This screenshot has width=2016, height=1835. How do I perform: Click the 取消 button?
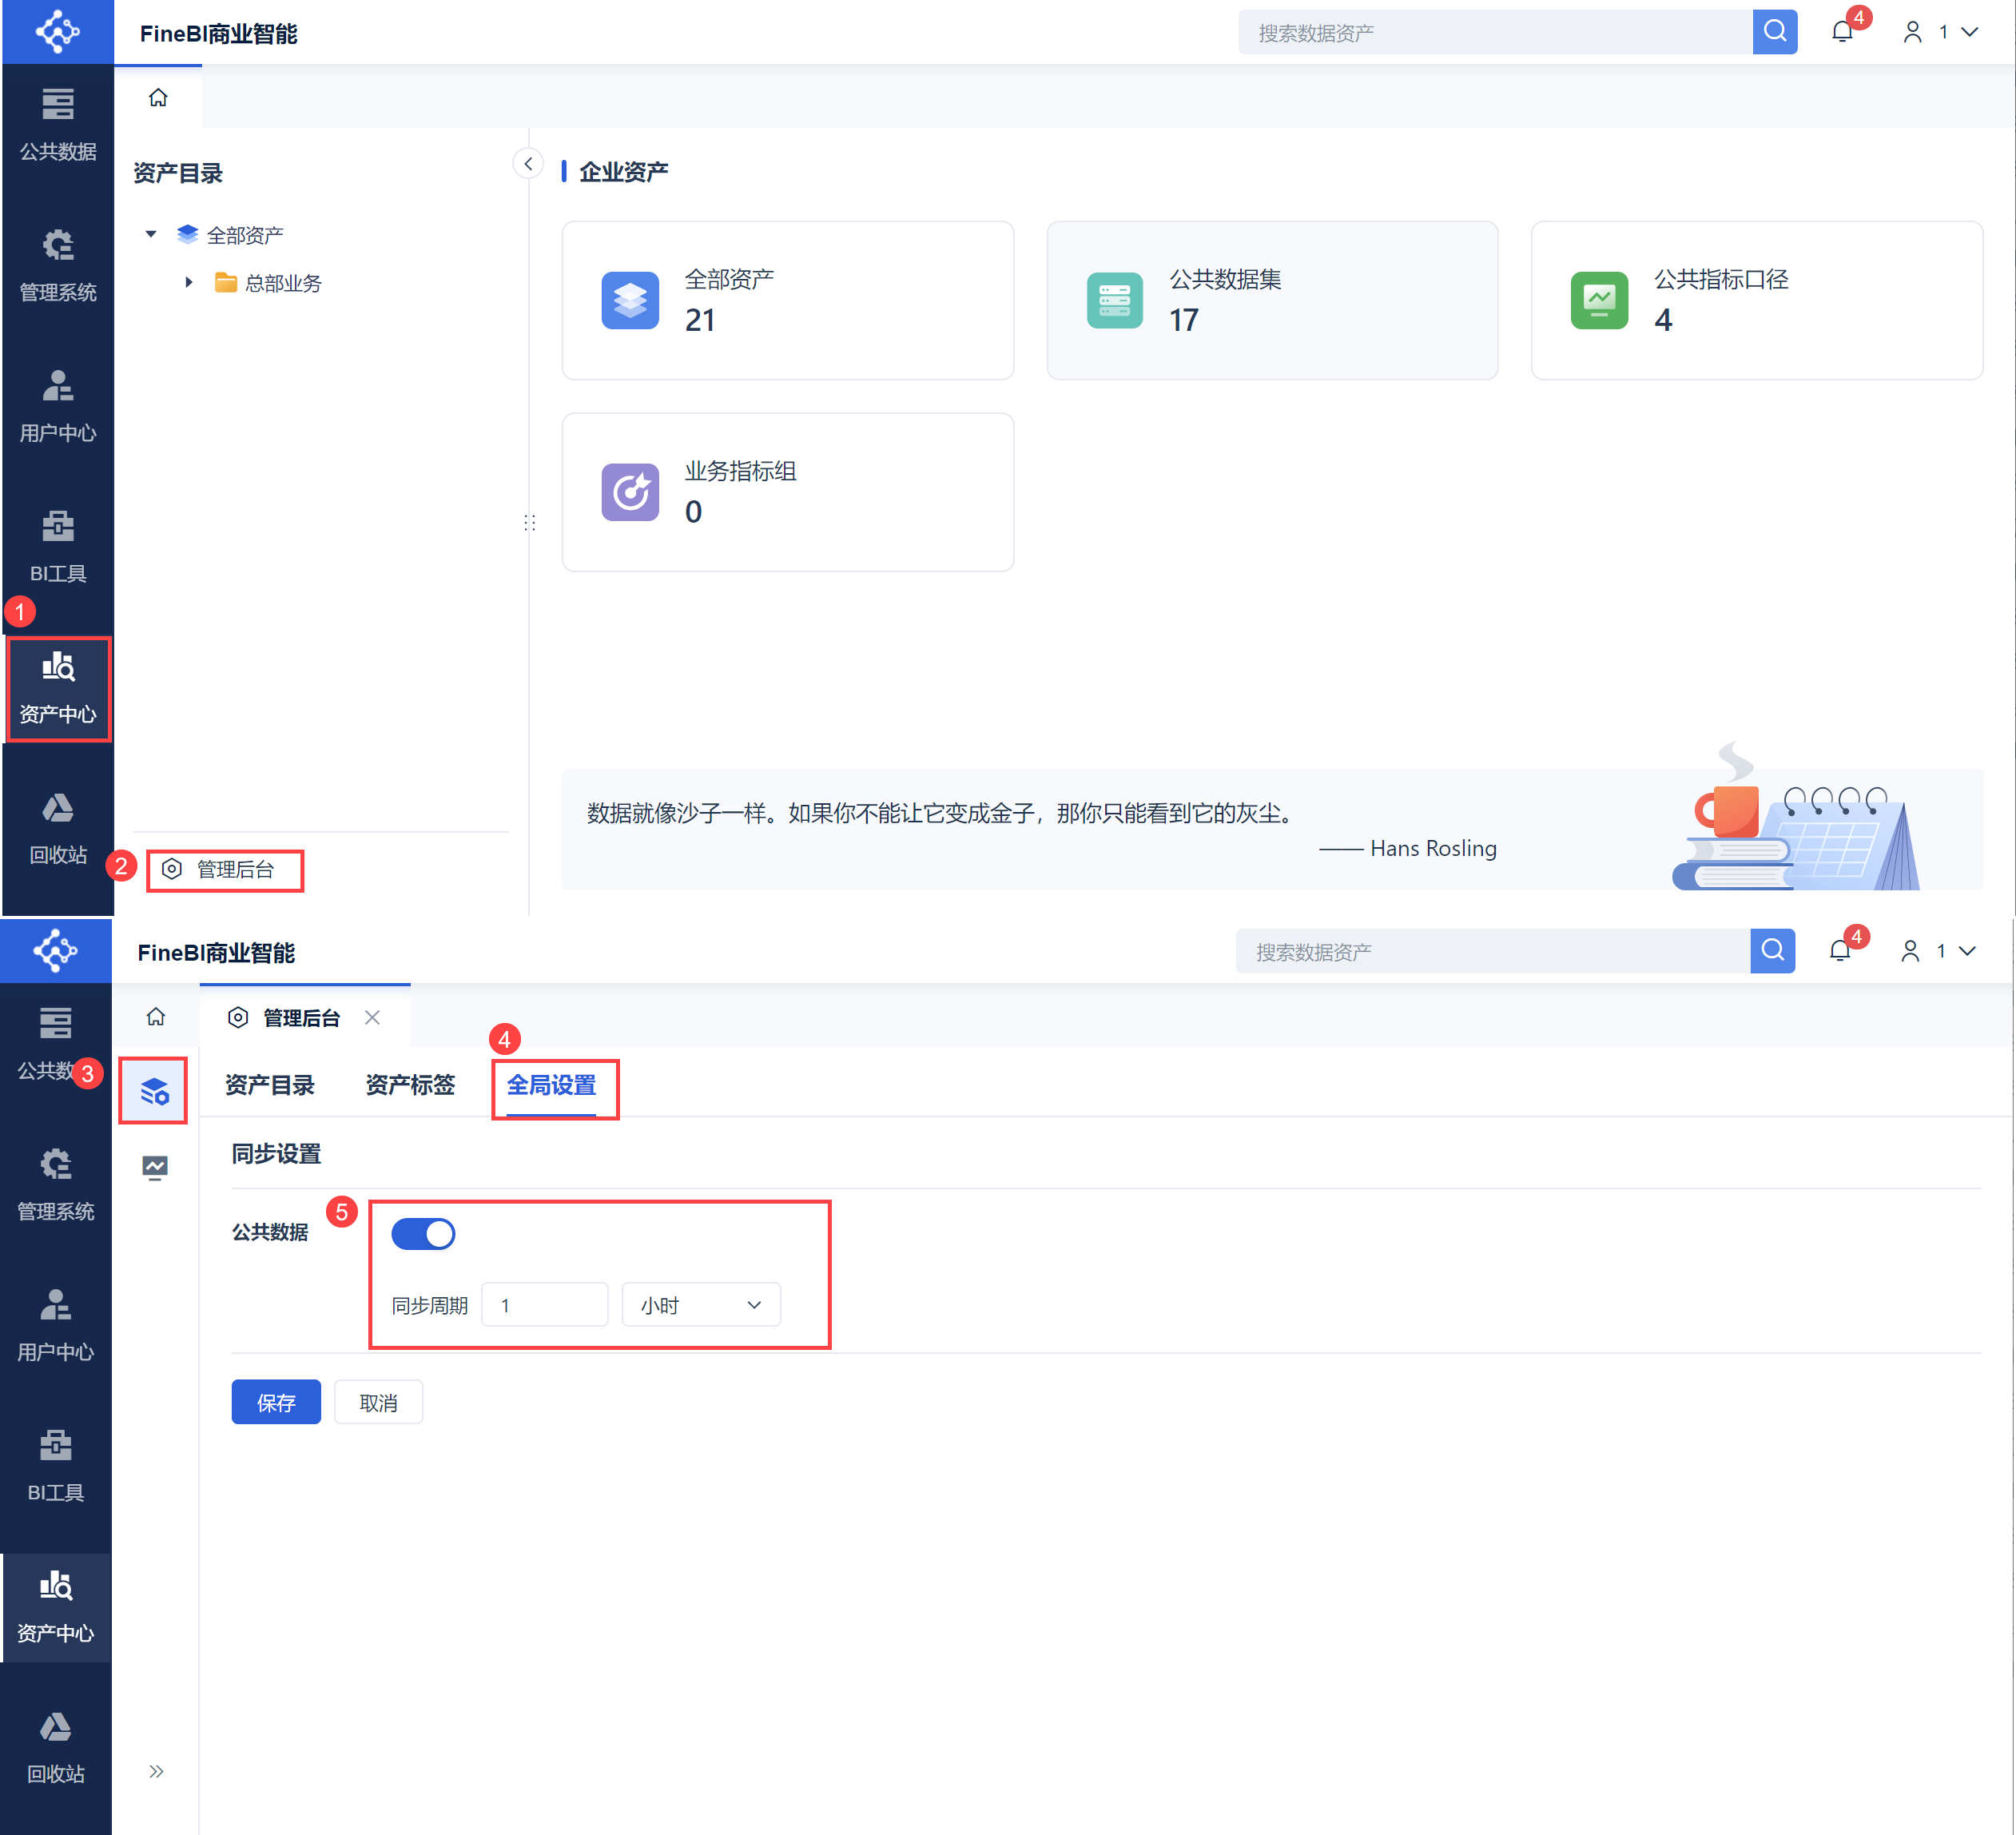(x=378, y=1402)
